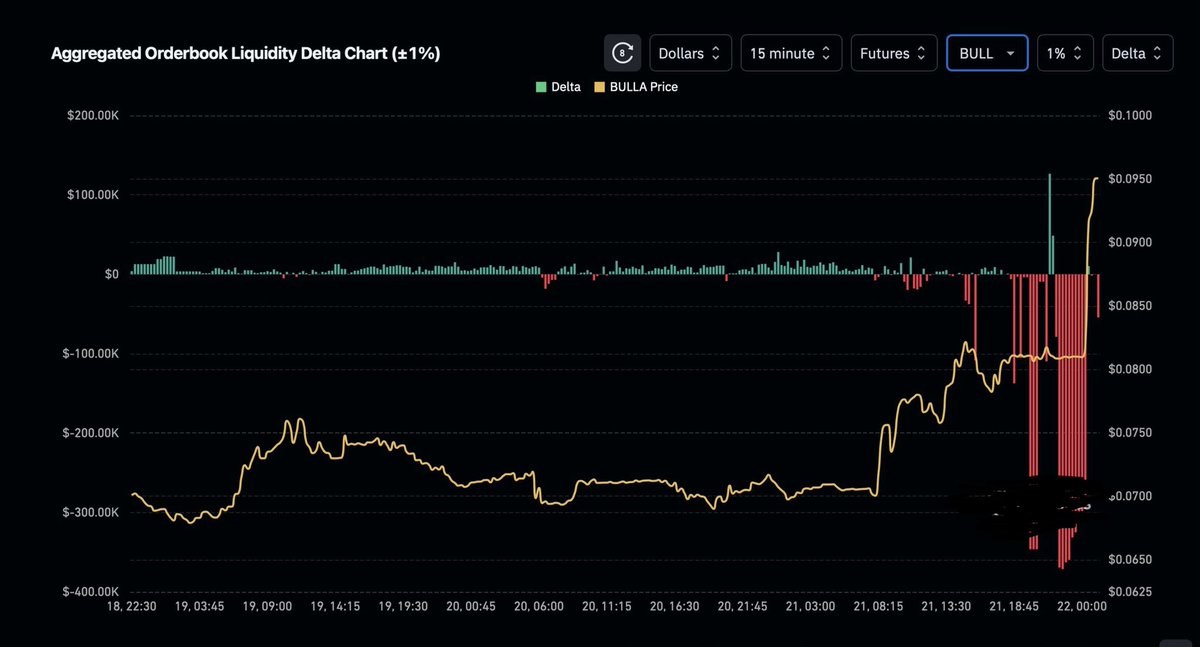The width and height of the screenshot is (1200, 647).
Task: Click the chart title text
Action: click(x=246, y=53)
